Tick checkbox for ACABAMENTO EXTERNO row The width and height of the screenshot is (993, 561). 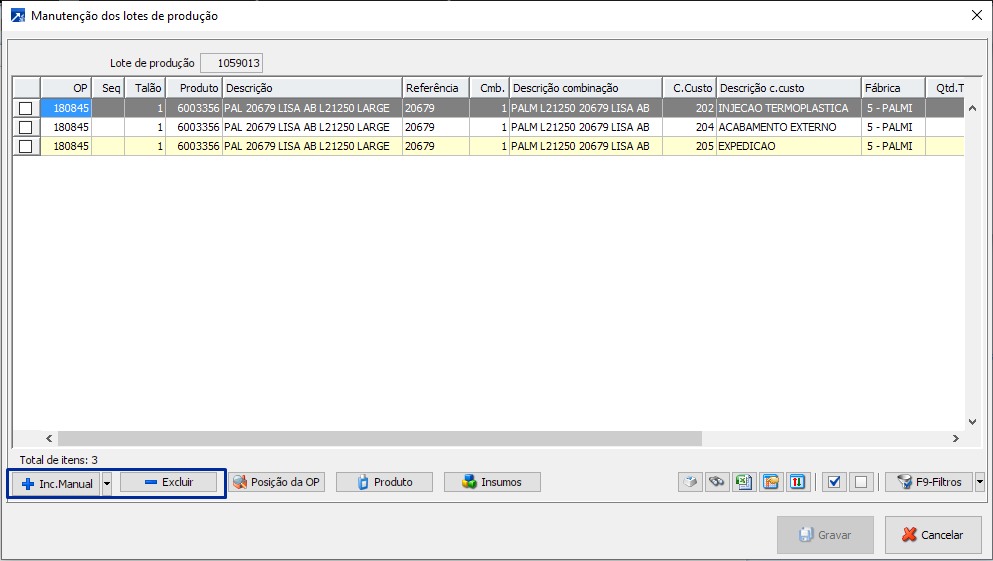25,127
